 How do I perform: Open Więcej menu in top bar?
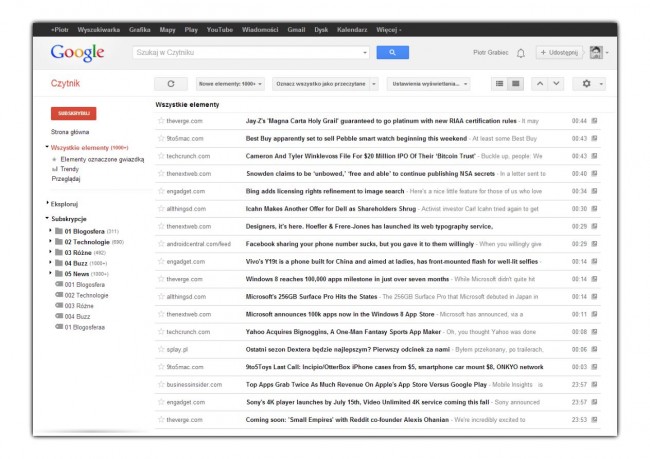click(388, 30)
